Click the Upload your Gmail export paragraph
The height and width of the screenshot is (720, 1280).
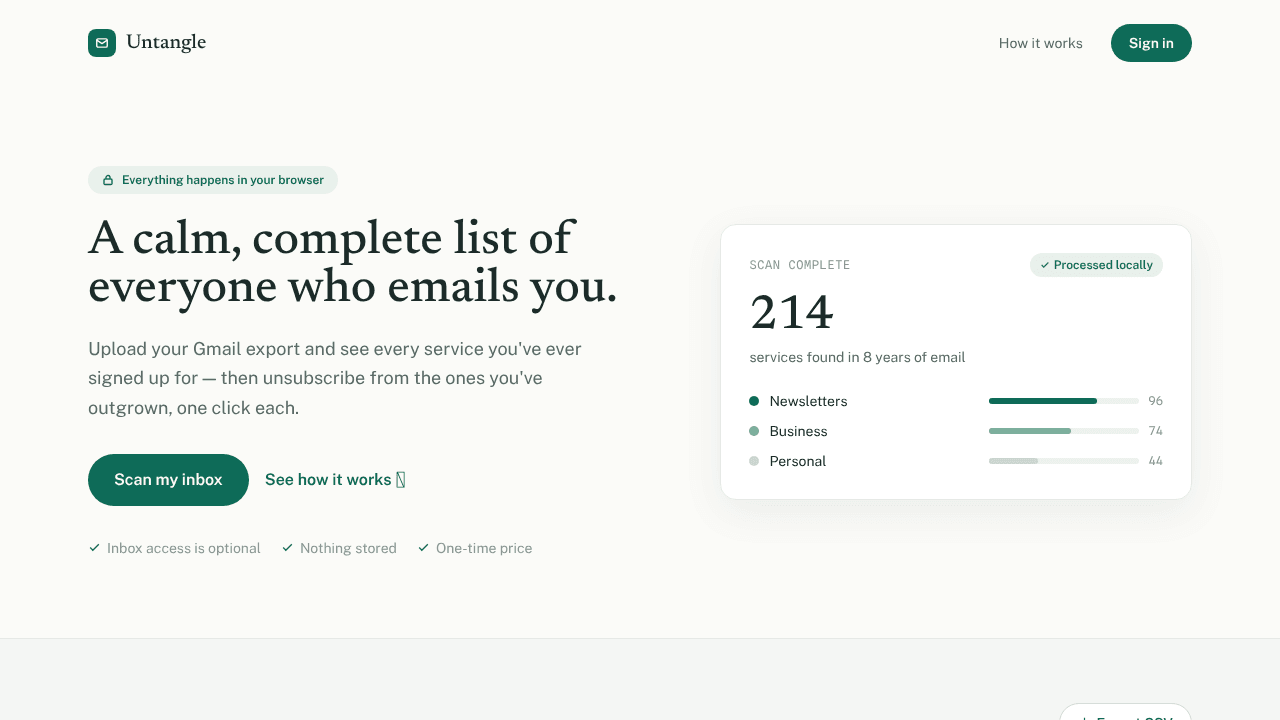tap(335, 378)
